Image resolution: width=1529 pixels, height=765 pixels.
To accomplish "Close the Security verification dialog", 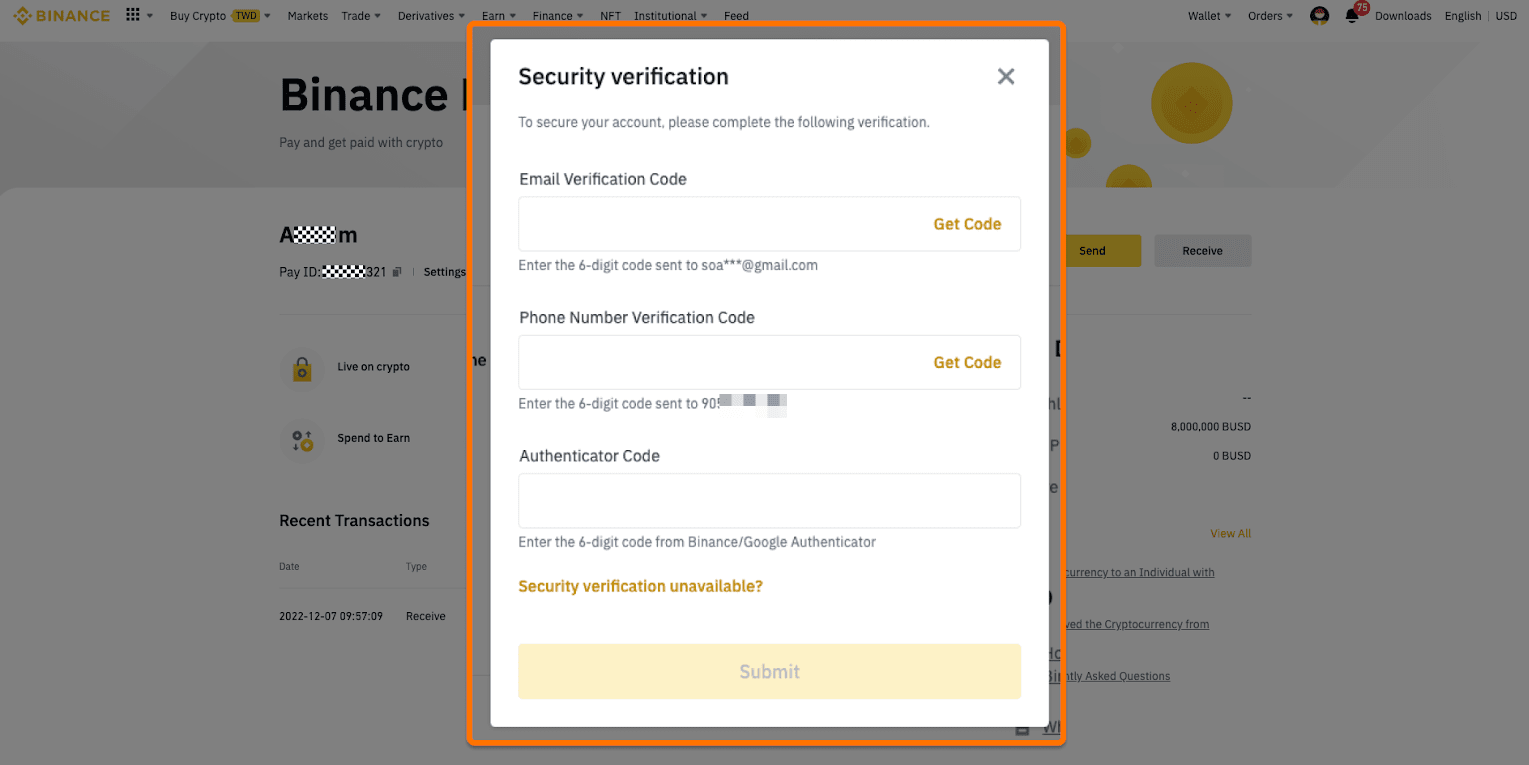I will point(1005,76).
